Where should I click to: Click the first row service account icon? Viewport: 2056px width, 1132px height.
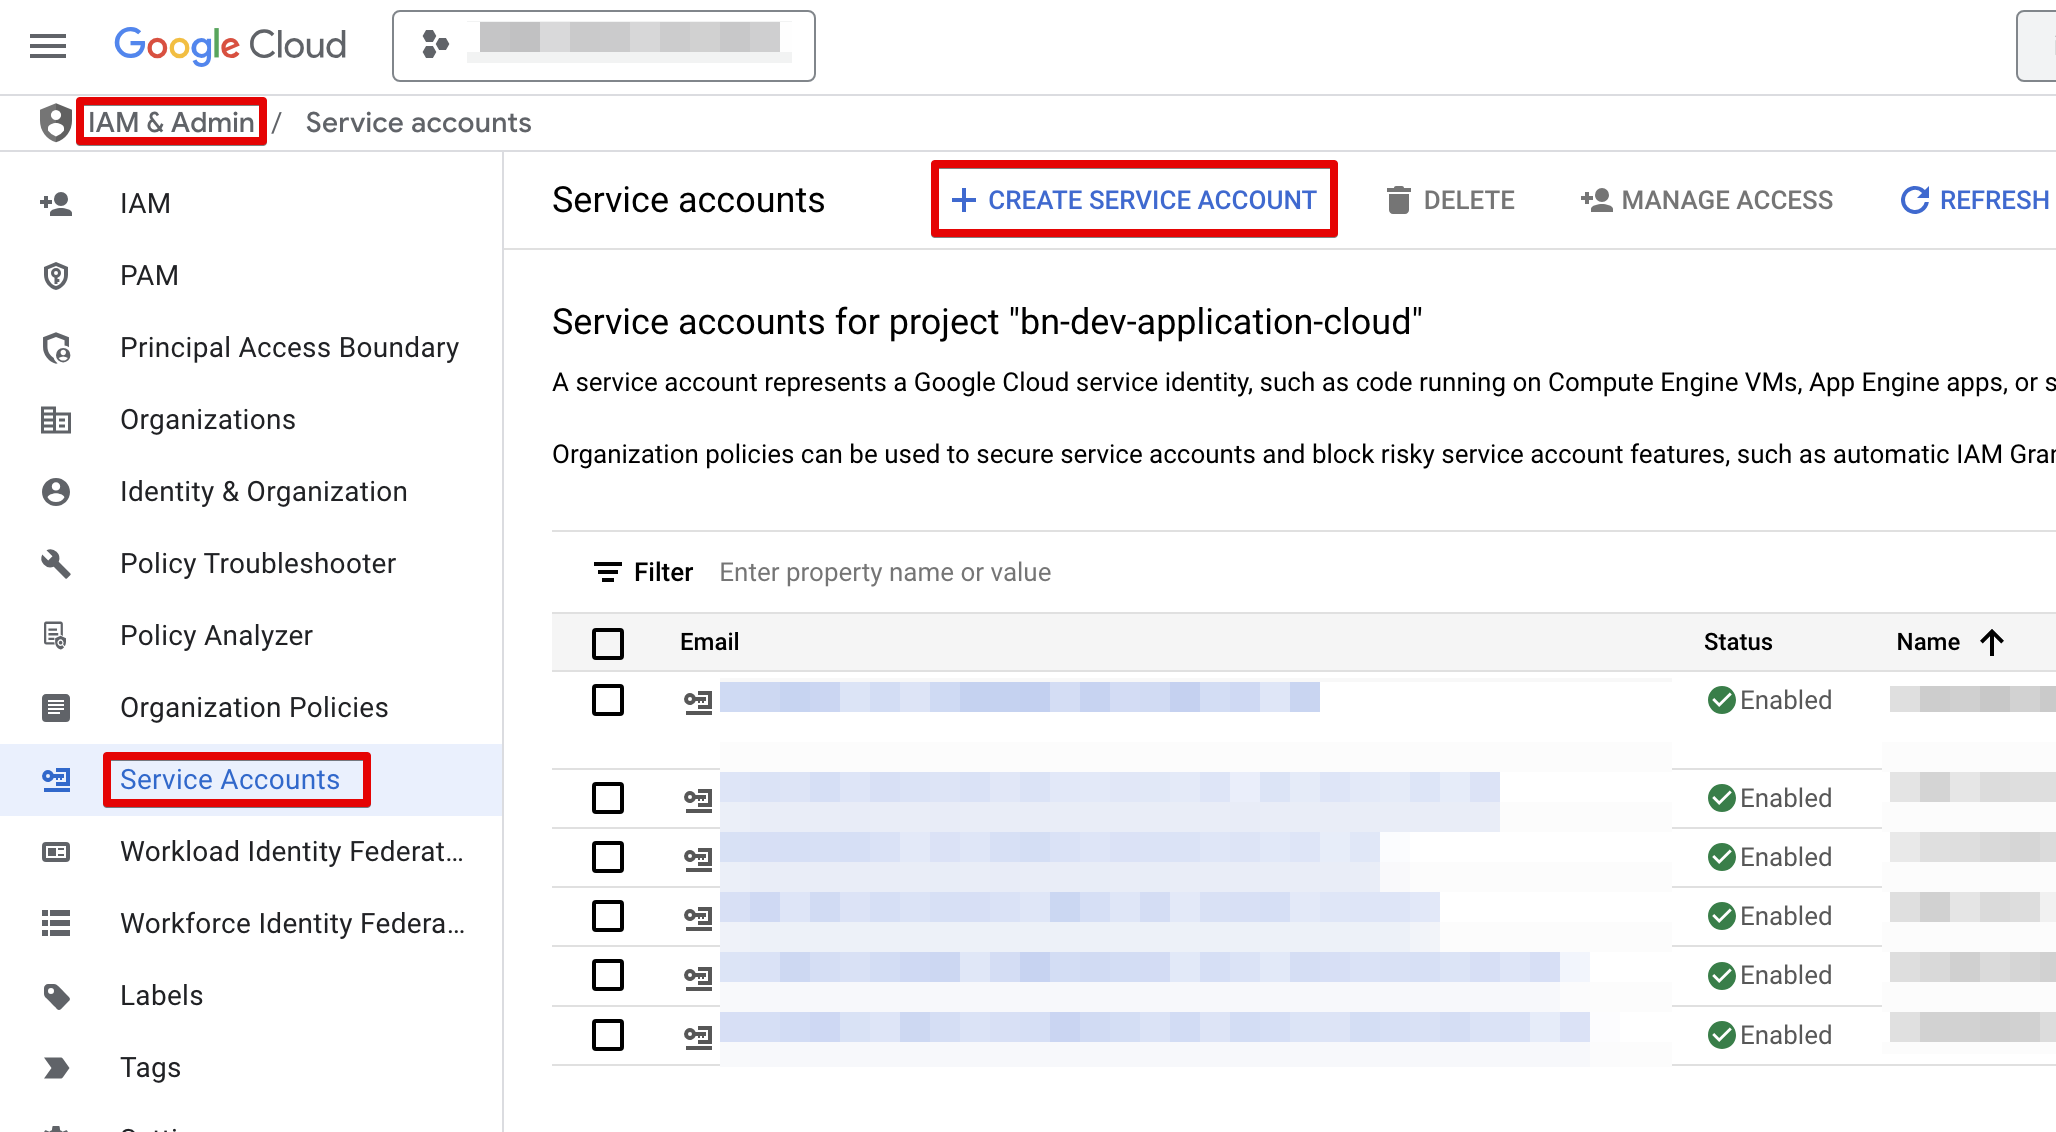698,702
